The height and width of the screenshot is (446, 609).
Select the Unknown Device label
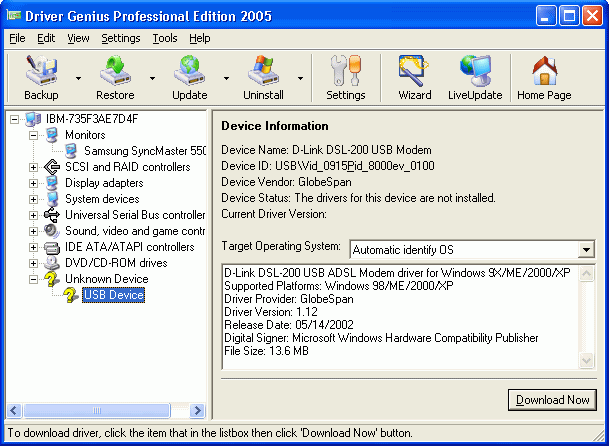(x=106, y=279)
